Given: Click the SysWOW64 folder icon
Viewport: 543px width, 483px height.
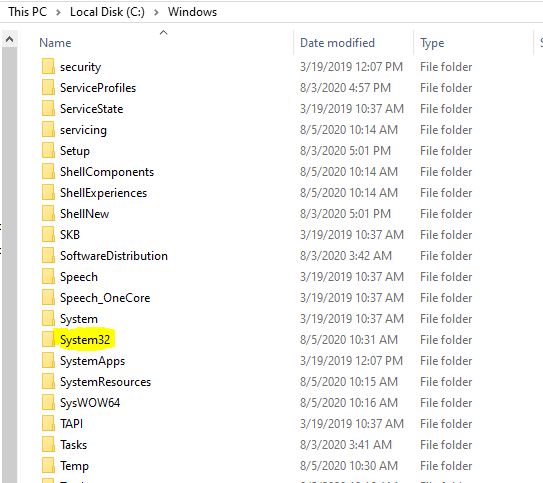Looking at the screenshot, I should tap(48, 403).
